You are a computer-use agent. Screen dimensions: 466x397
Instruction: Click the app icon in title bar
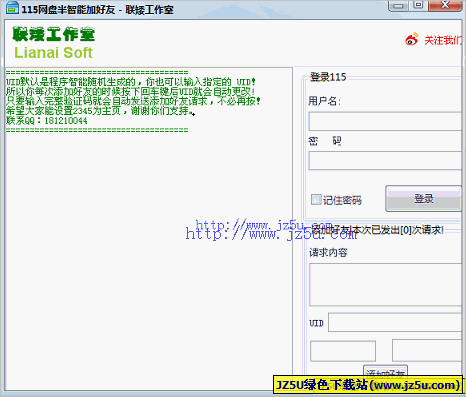coord(12,8)
